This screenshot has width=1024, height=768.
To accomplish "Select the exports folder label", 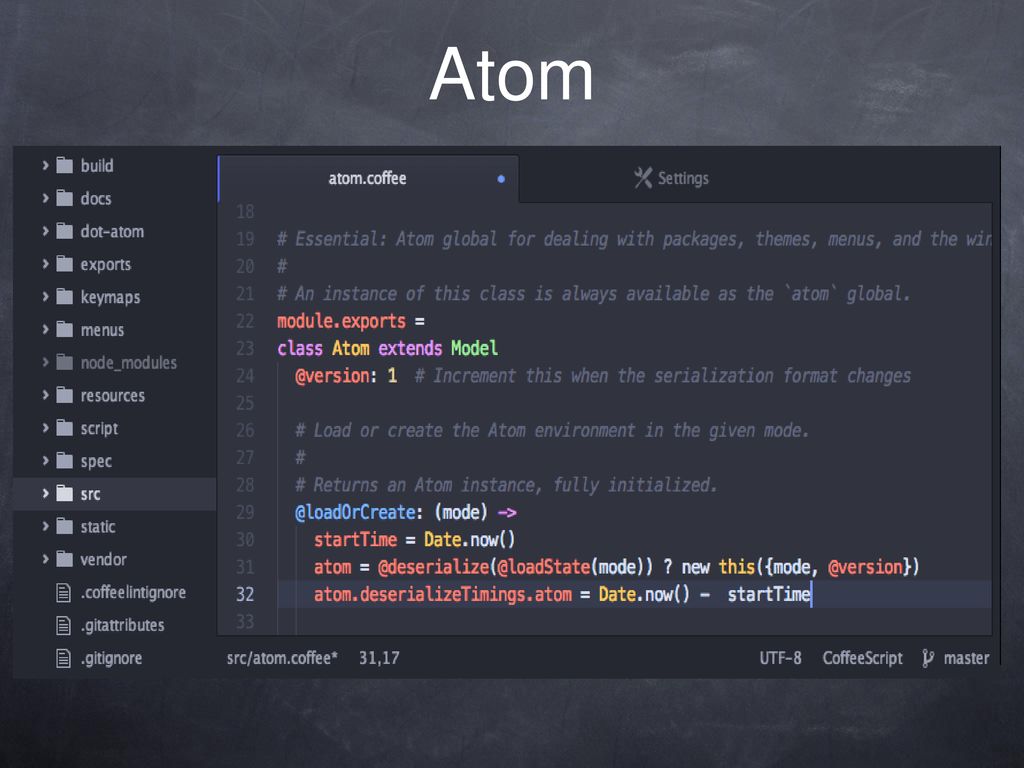I will pyautogui.click(x=105, y=264).
